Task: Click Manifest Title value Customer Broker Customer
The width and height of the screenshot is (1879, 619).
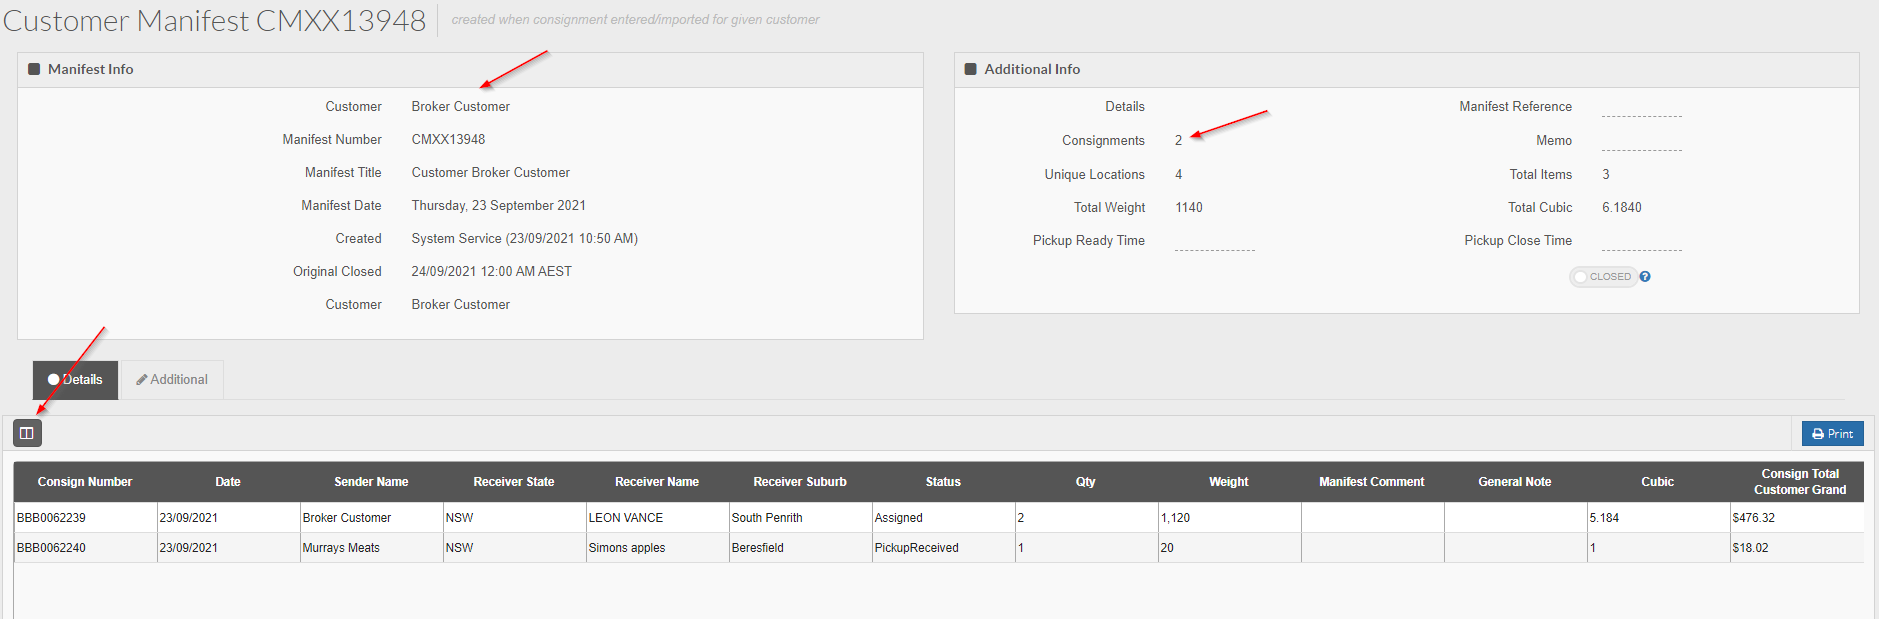Action: pyautogui.click(x=491, y=173)
